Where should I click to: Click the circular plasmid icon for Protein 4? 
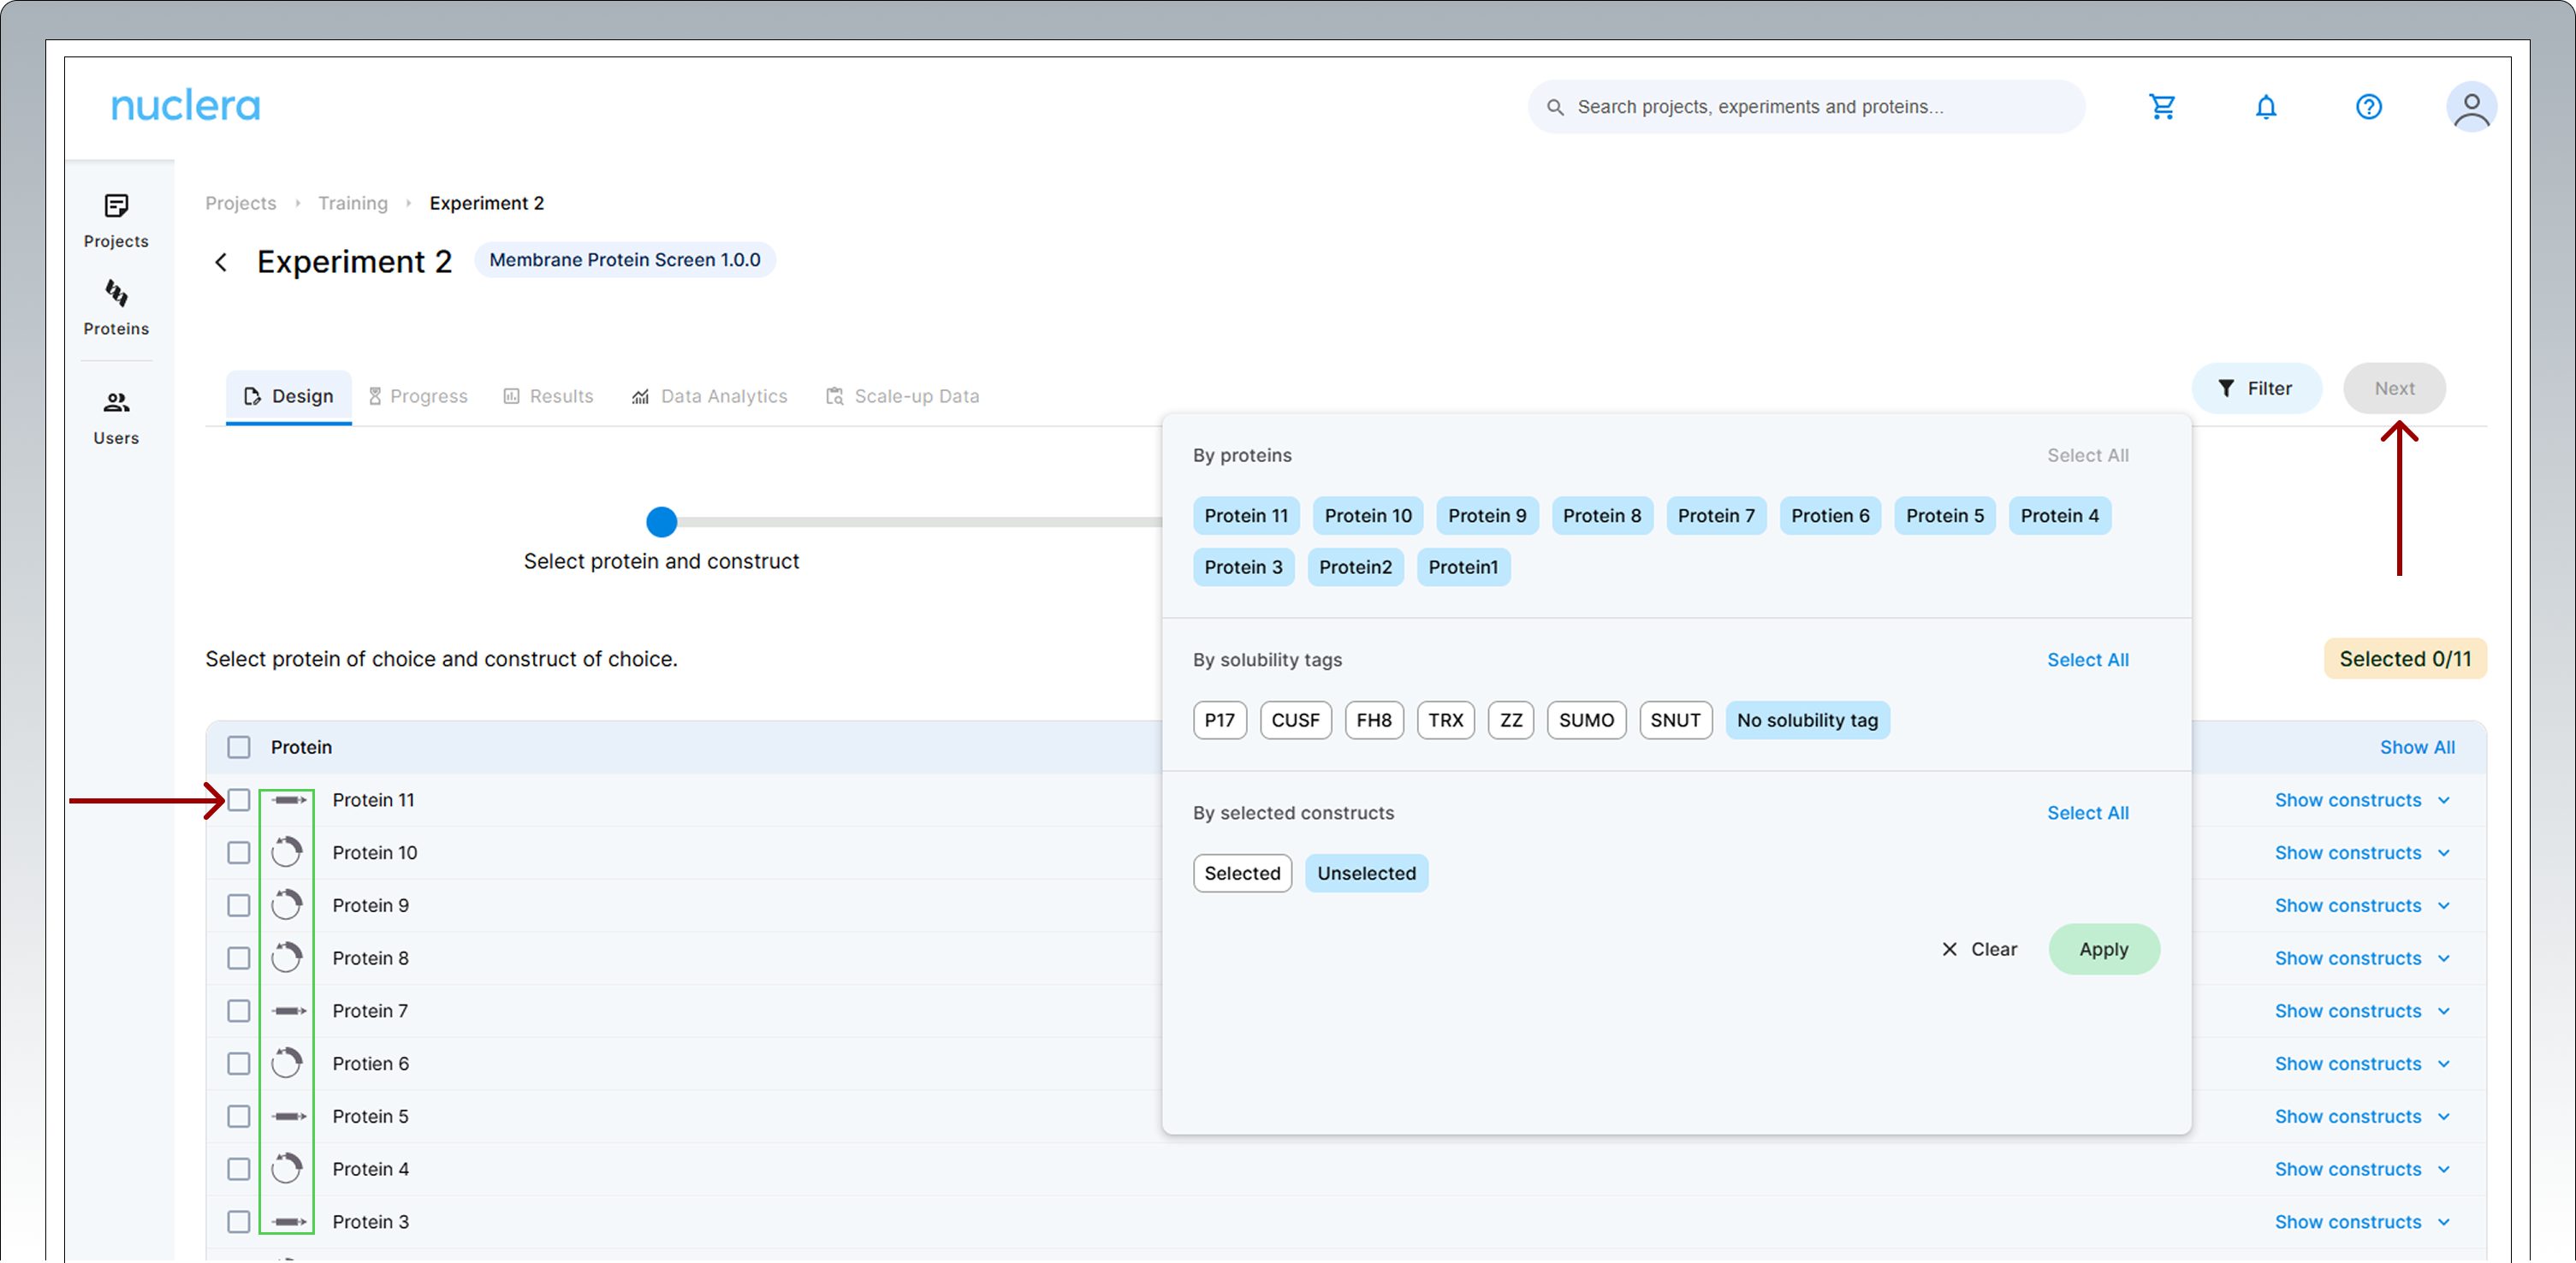click(x=287, y=1169)
